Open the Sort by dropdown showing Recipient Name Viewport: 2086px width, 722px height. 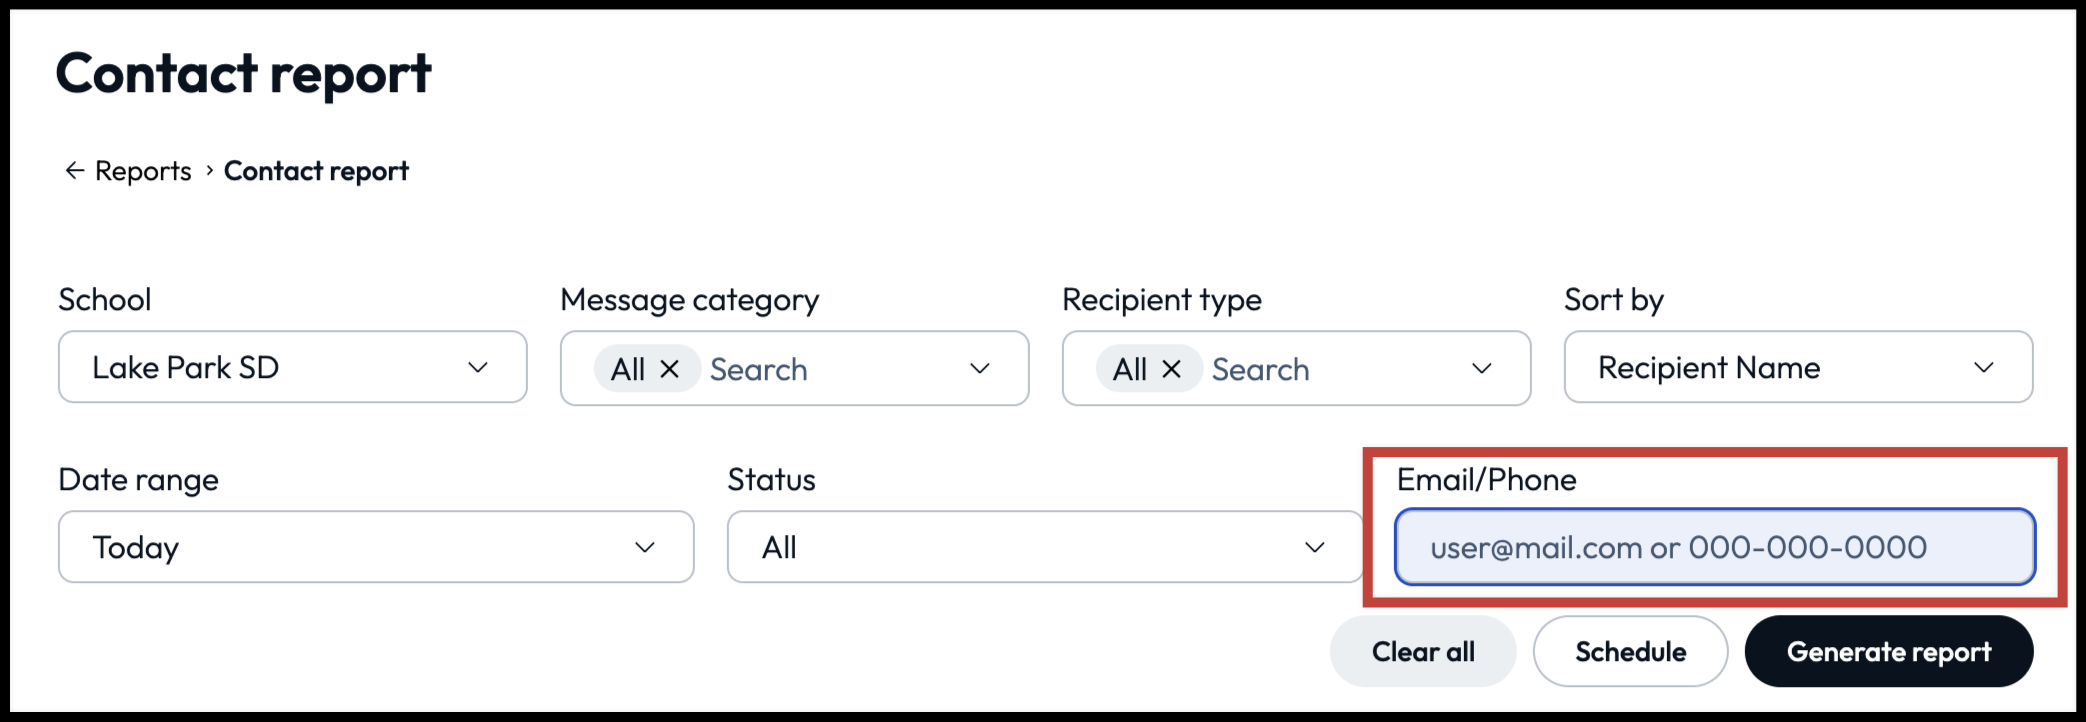[x=1797, y=367]
